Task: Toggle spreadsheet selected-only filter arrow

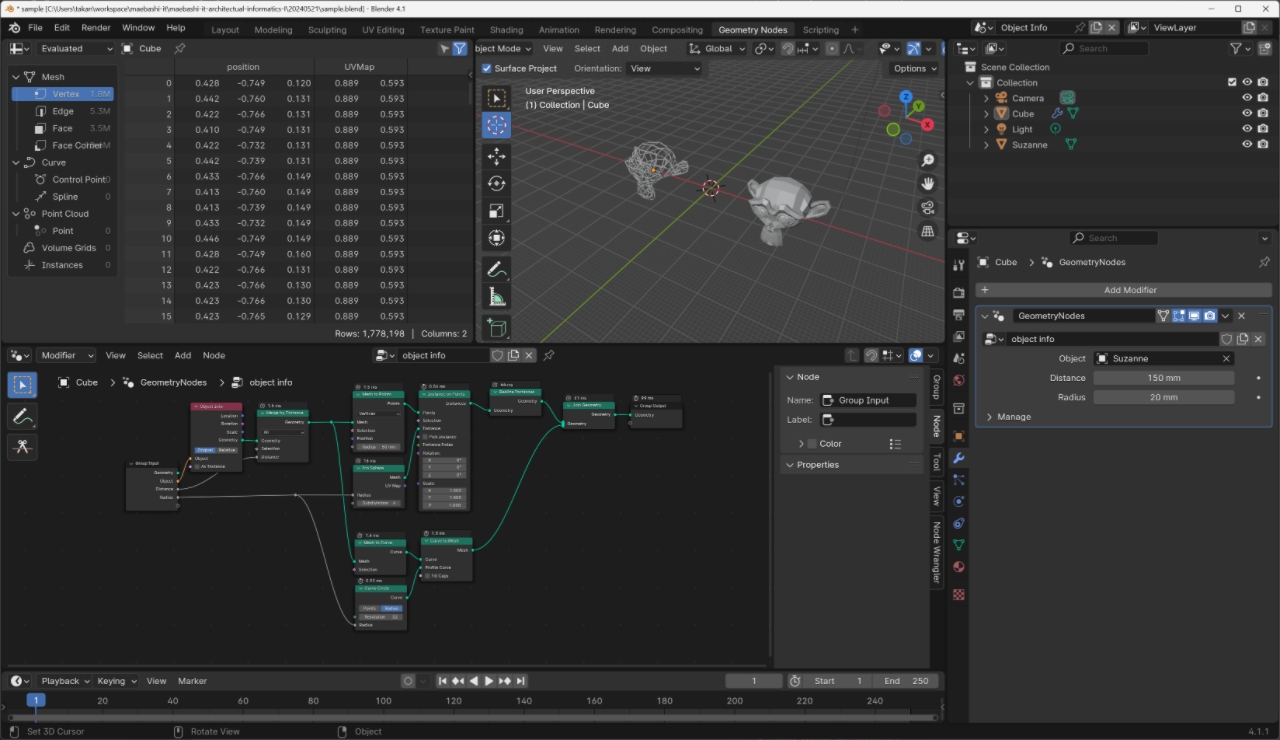Action: coord(444,48)
